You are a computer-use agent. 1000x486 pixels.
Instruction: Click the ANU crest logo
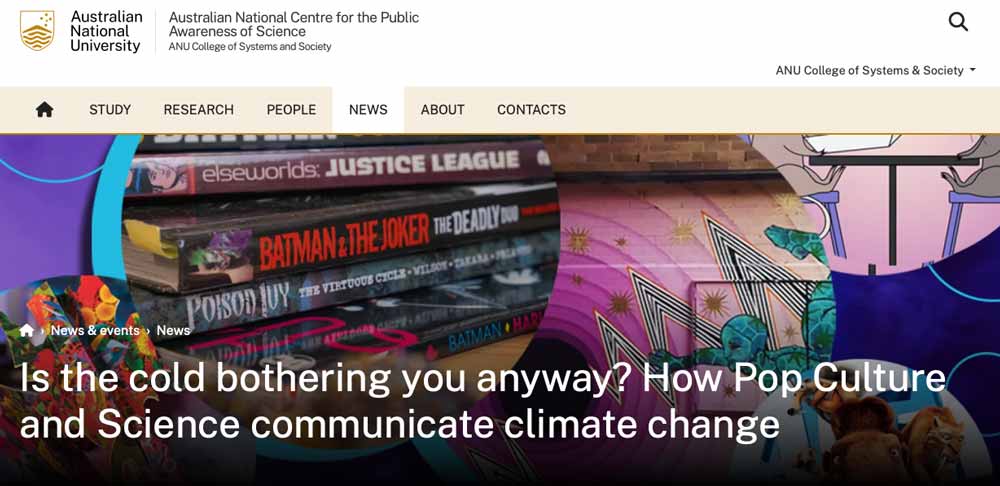[38, 31]
